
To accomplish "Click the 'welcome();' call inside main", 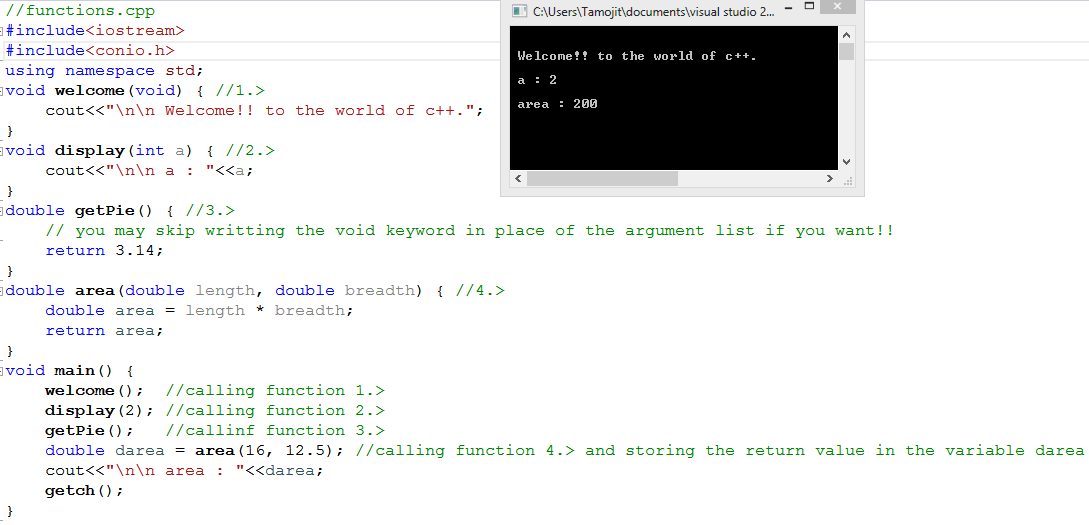I will [95, 390].
